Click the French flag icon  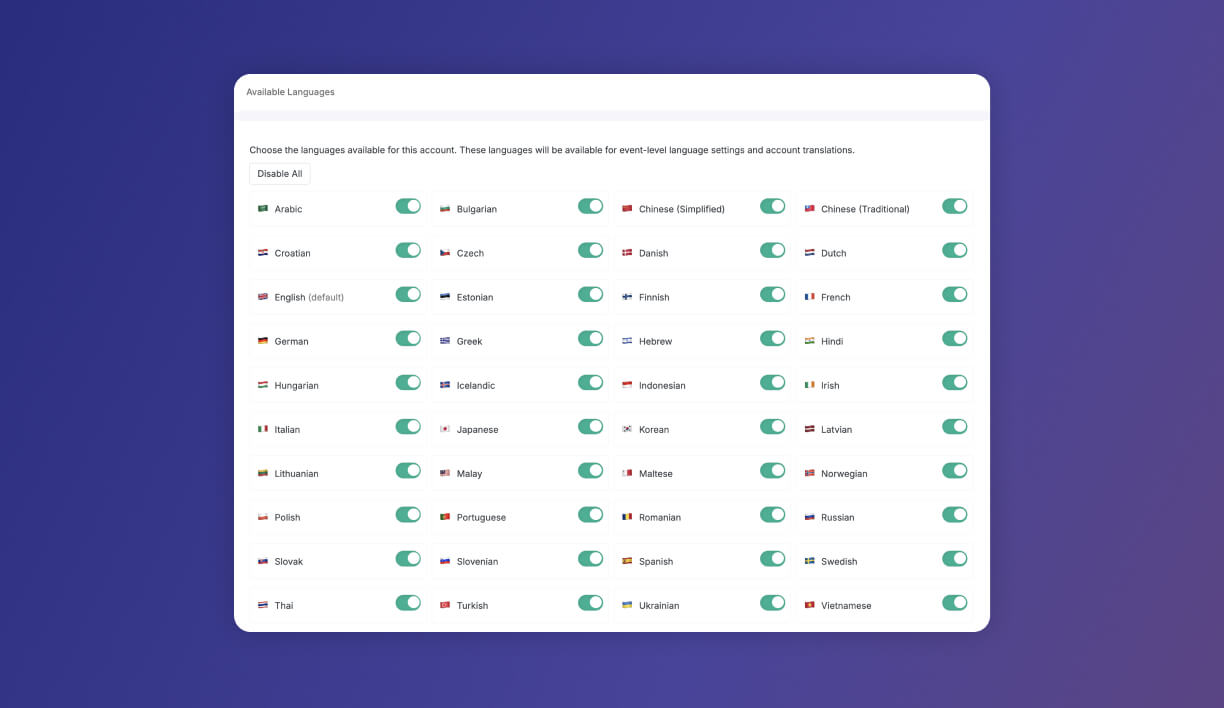(811, 297)
